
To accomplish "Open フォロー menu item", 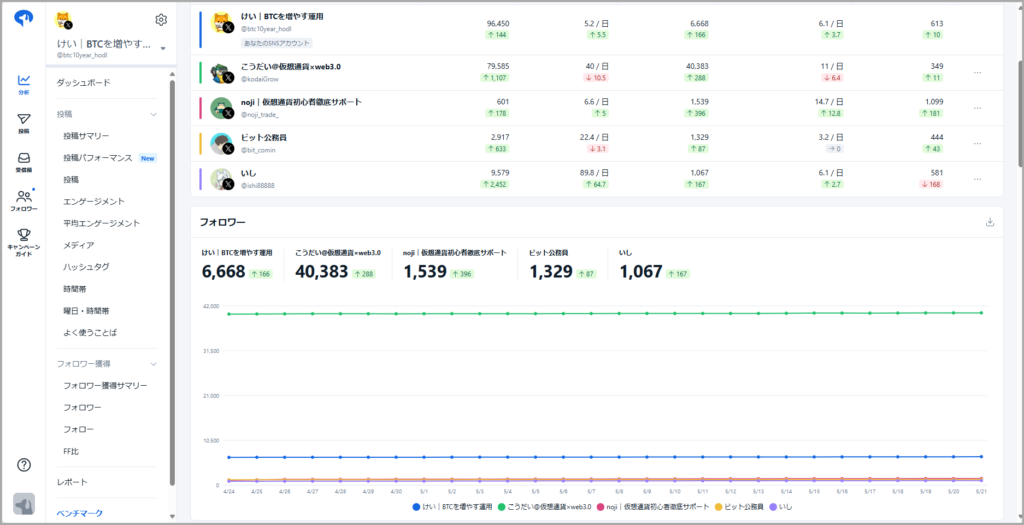I will click(78, 429).
